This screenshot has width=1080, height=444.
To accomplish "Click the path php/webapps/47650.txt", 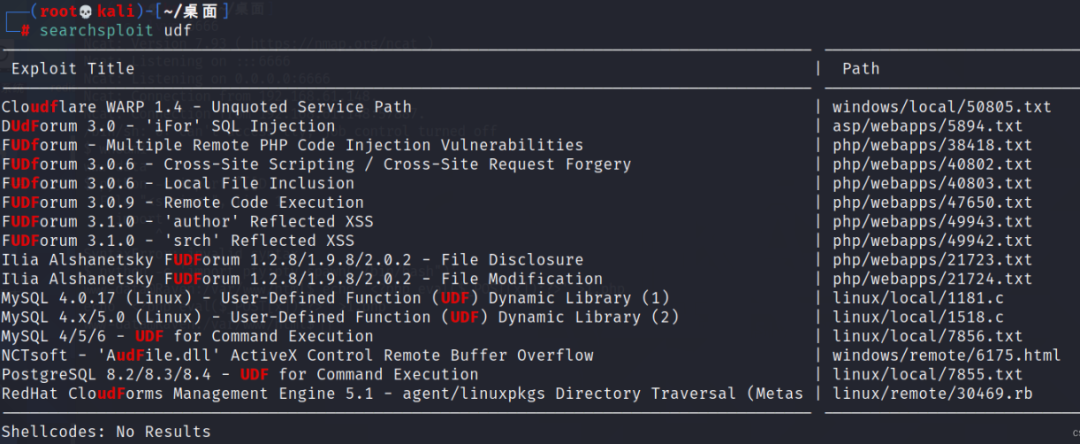I will (932, 203).
